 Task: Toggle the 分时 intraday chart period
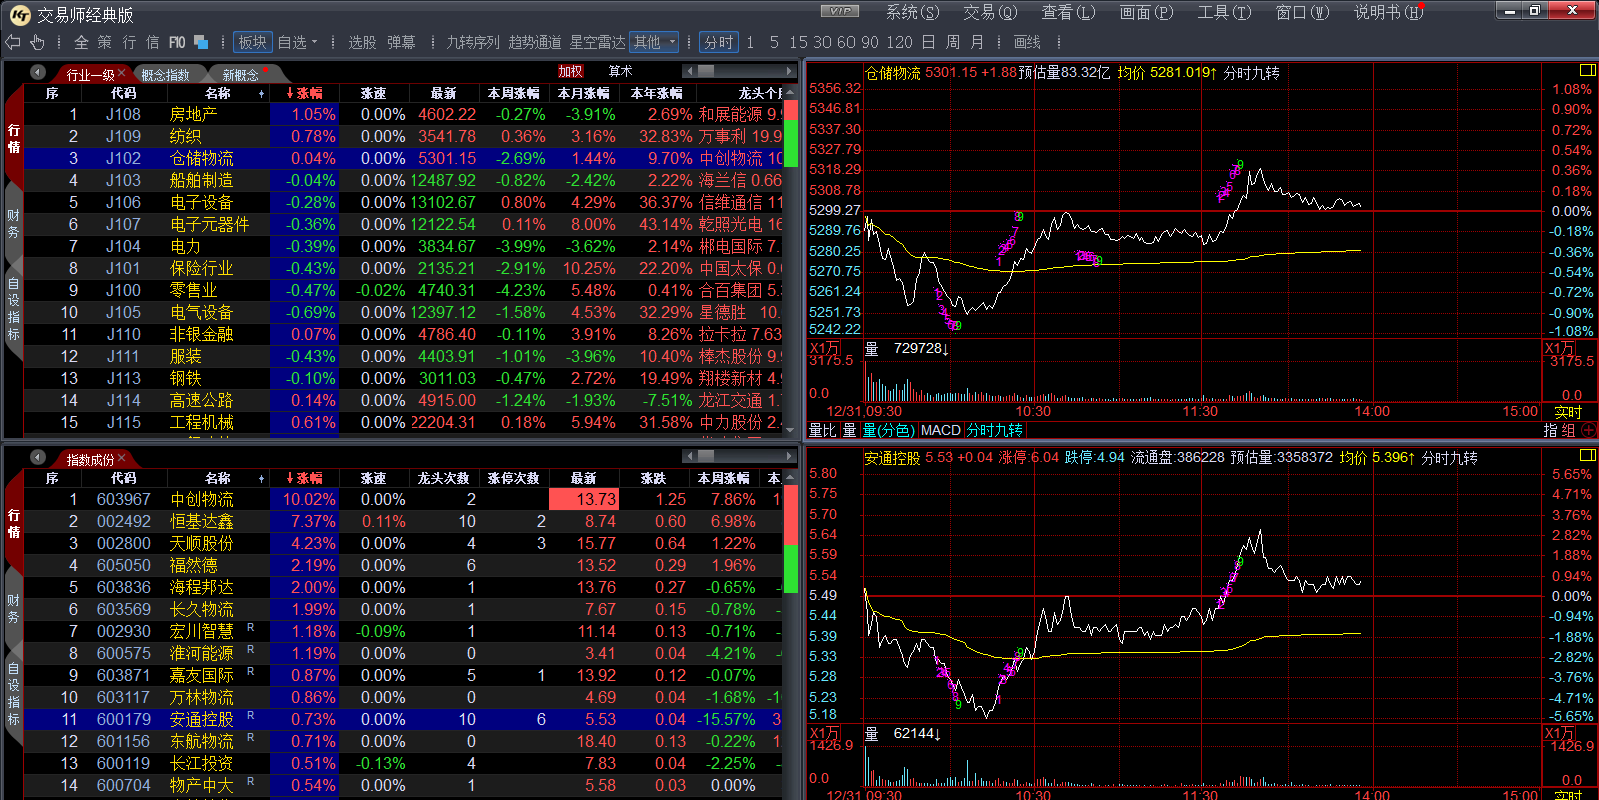tap(718, 42)
